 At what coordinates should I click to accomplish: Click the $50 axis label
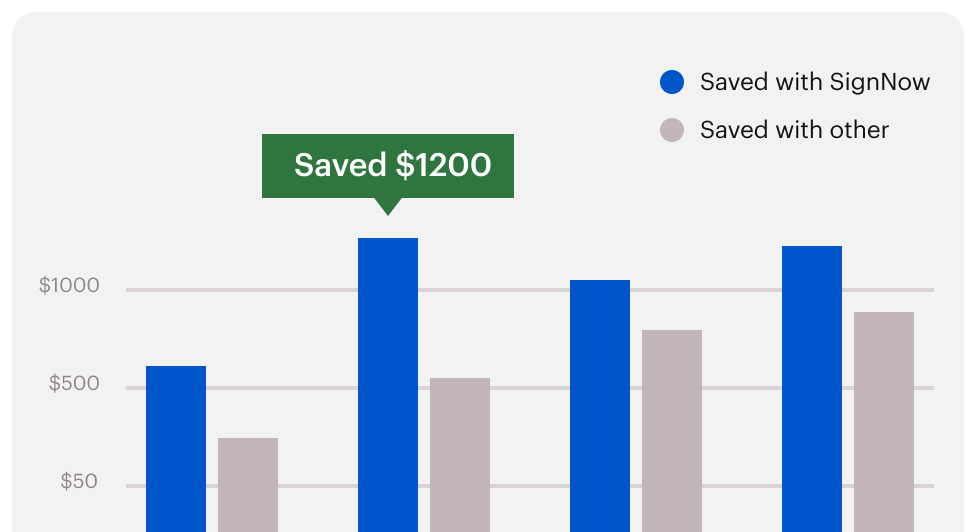[79, 482]
